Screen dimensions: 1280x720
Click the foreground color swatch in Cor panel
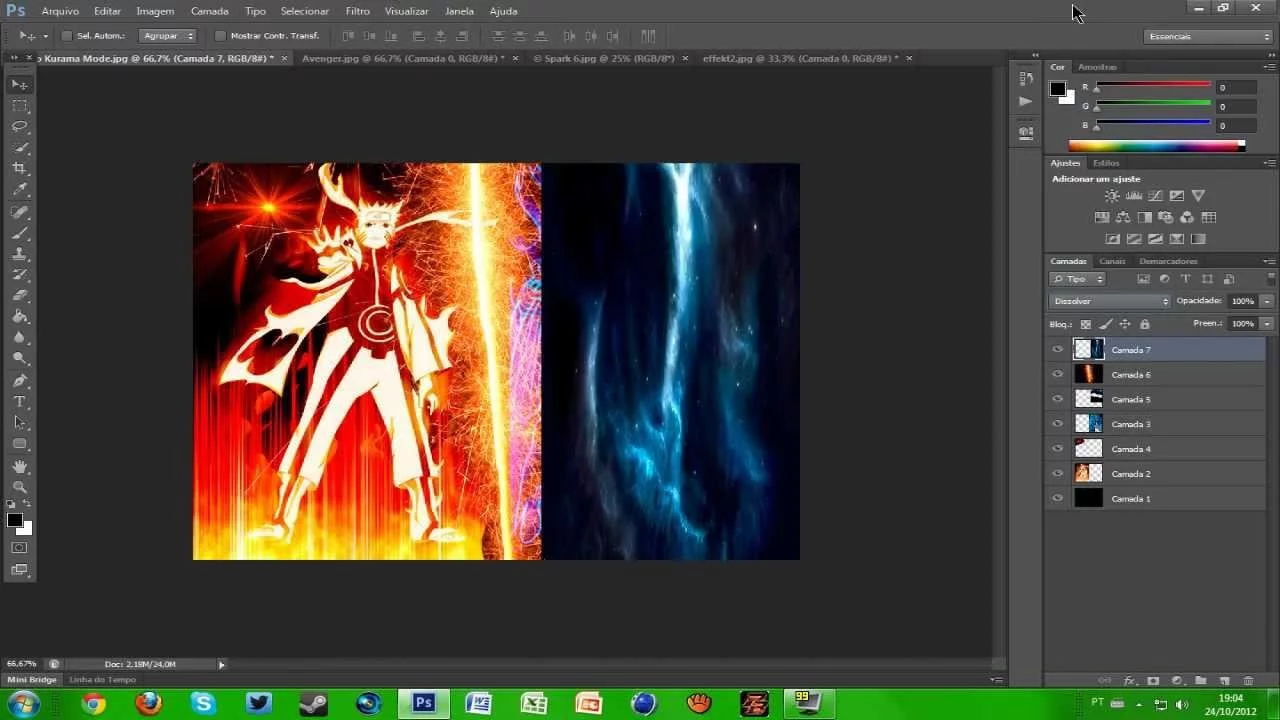coord(1057,88)
